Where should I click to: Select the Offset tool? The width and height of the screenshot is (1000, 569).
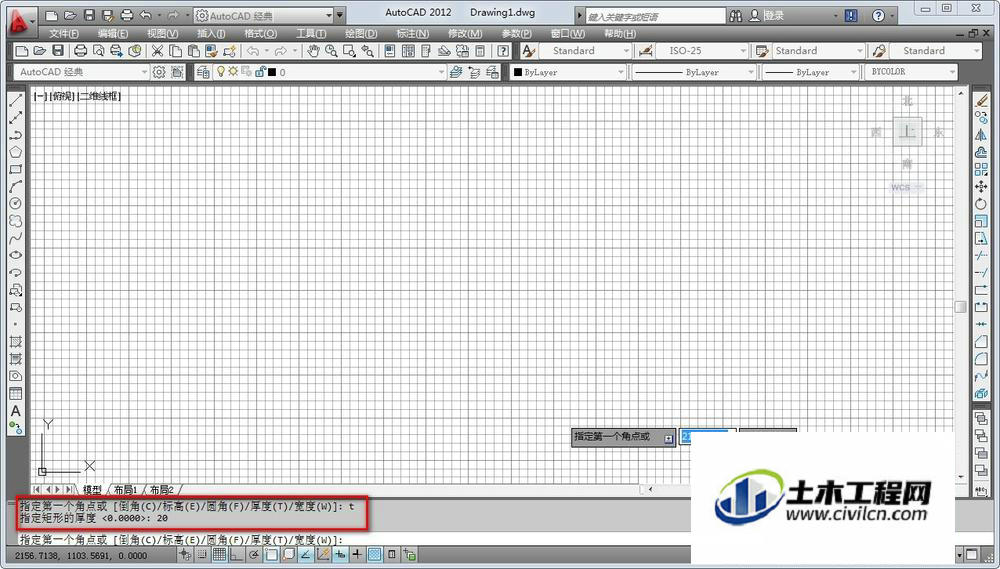coord(982,152)
